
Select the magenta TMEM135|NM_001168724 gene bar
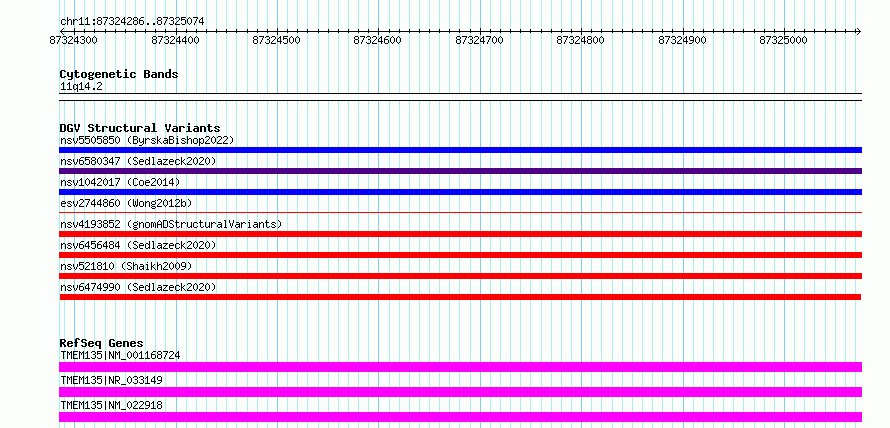click(460, 367)
